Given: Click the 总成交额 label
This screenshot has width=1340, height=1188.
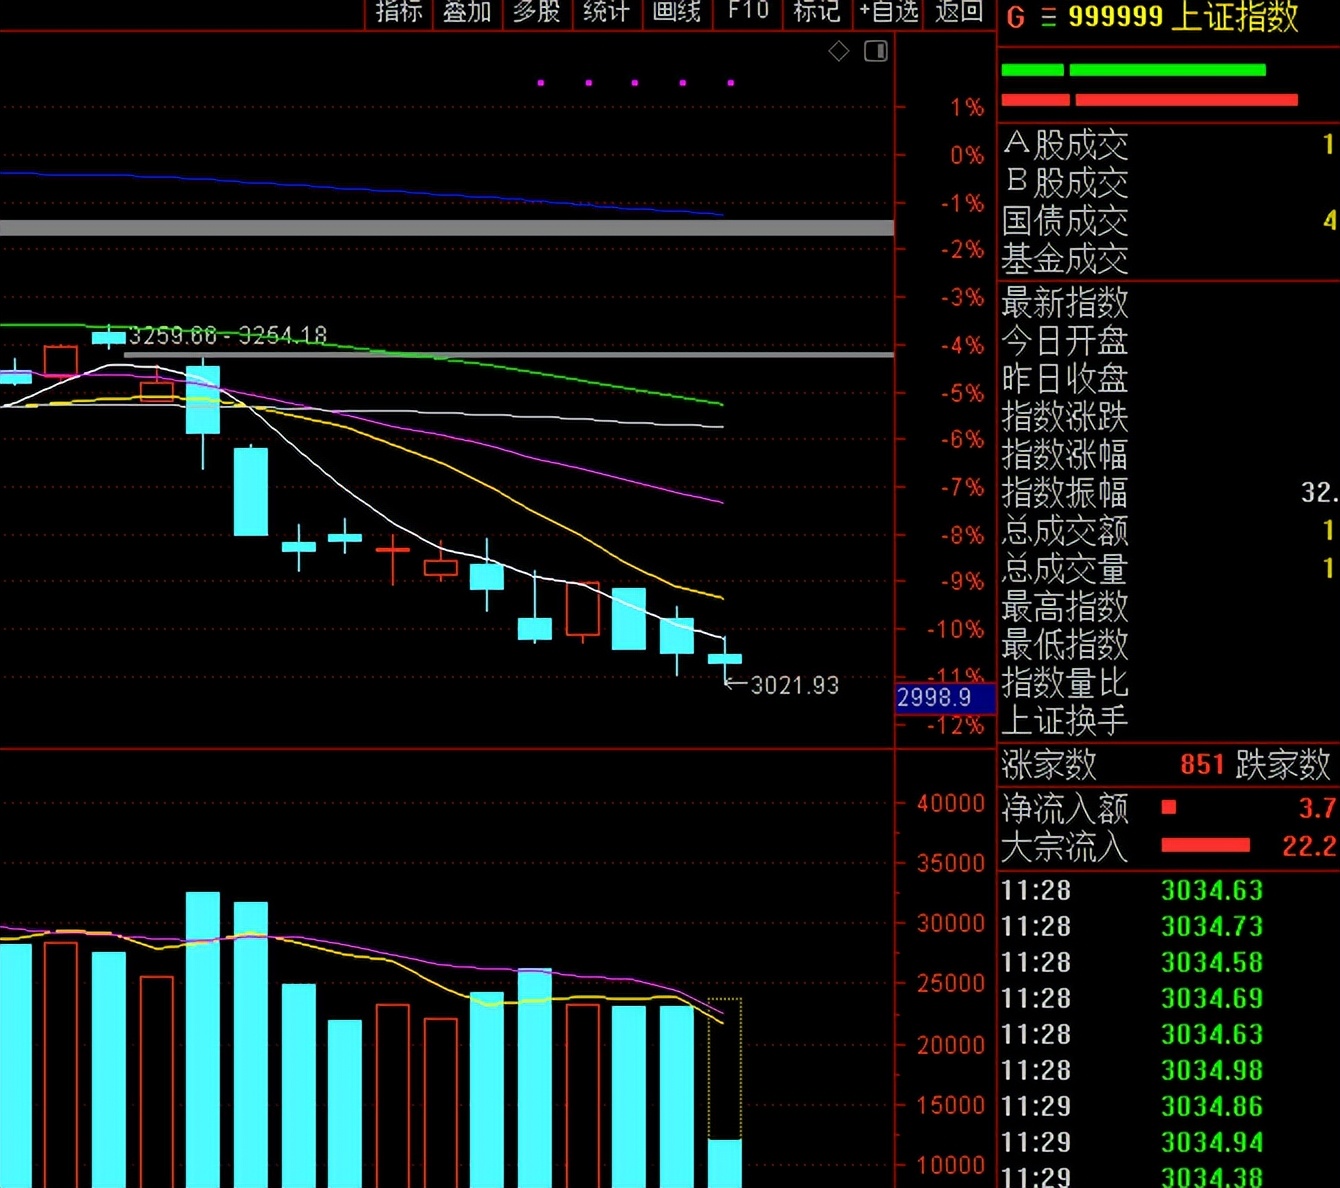Looking at the screenshot, I should pos(1065,531).
